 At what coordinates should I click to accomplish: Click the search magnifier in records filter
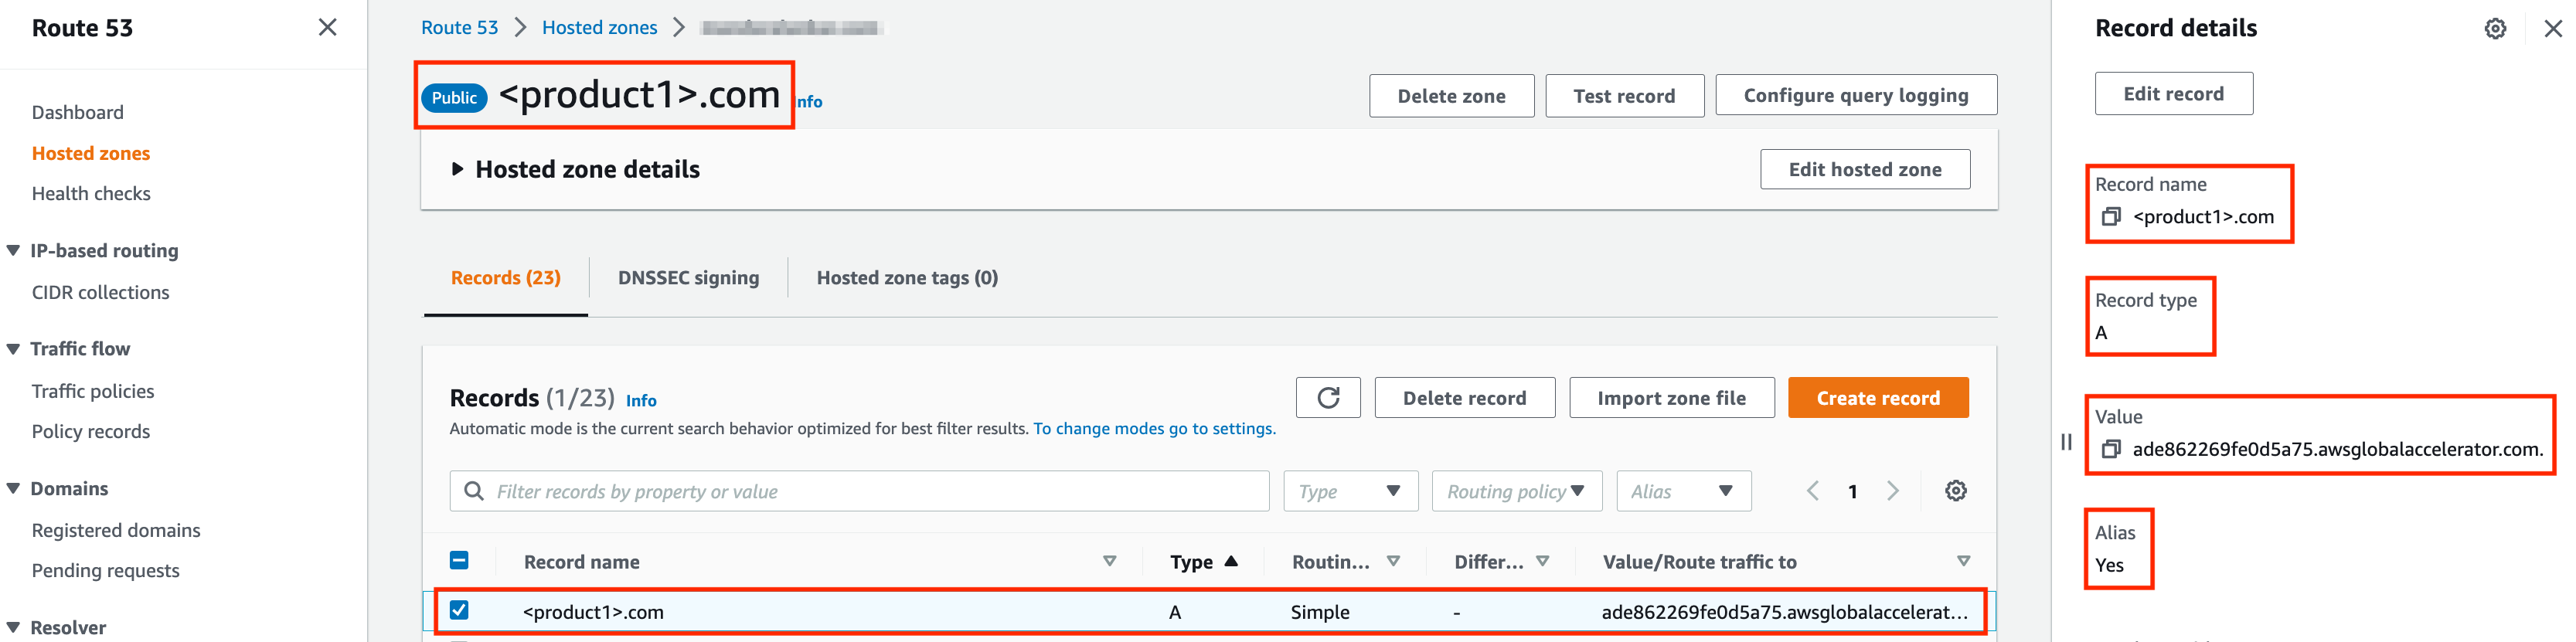[x=474, y=491]
